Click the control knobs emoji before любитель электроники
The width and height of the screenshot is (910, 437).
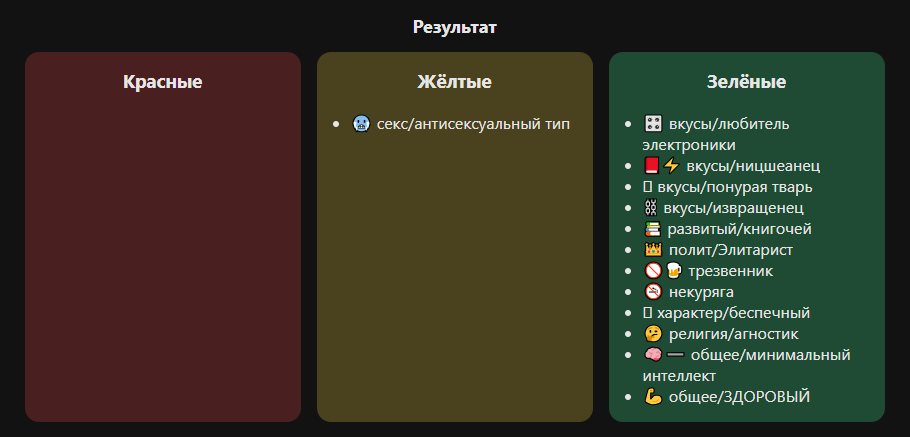click(x=653, y=124)
